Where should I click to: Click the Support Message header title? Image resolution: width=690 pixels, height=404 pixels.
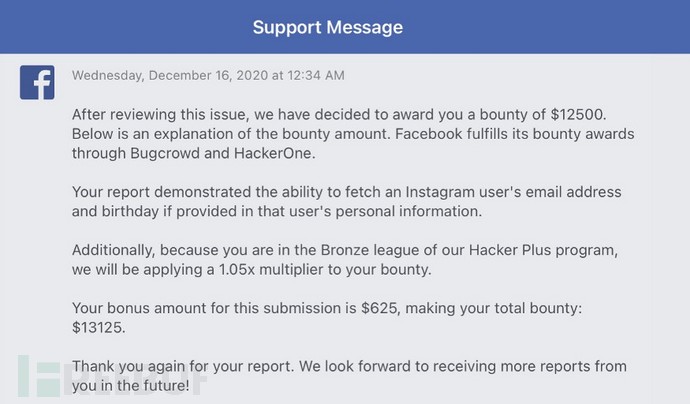pyautogui.click(x=328, y=27)
